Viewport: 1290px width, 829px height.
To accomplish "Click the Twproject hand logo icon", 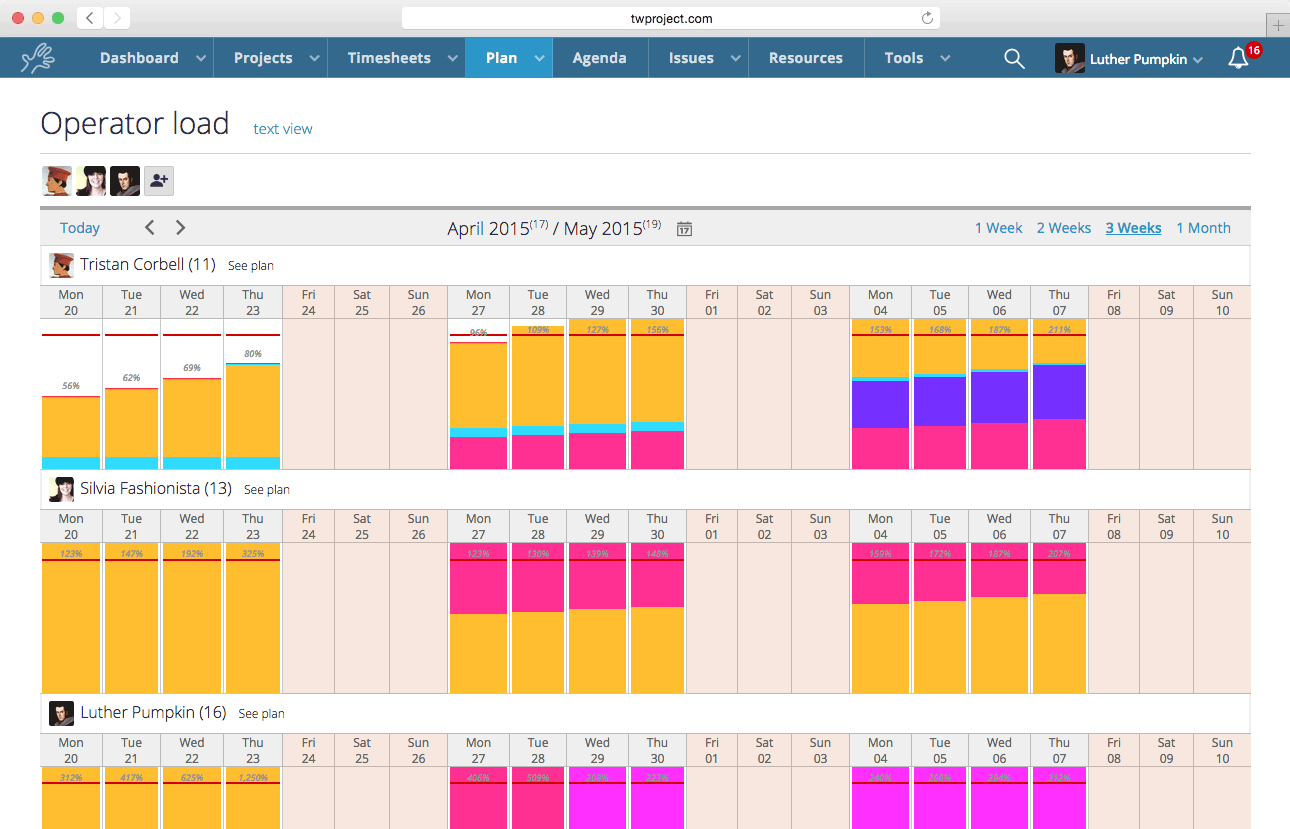I will [x=38, y=58].
